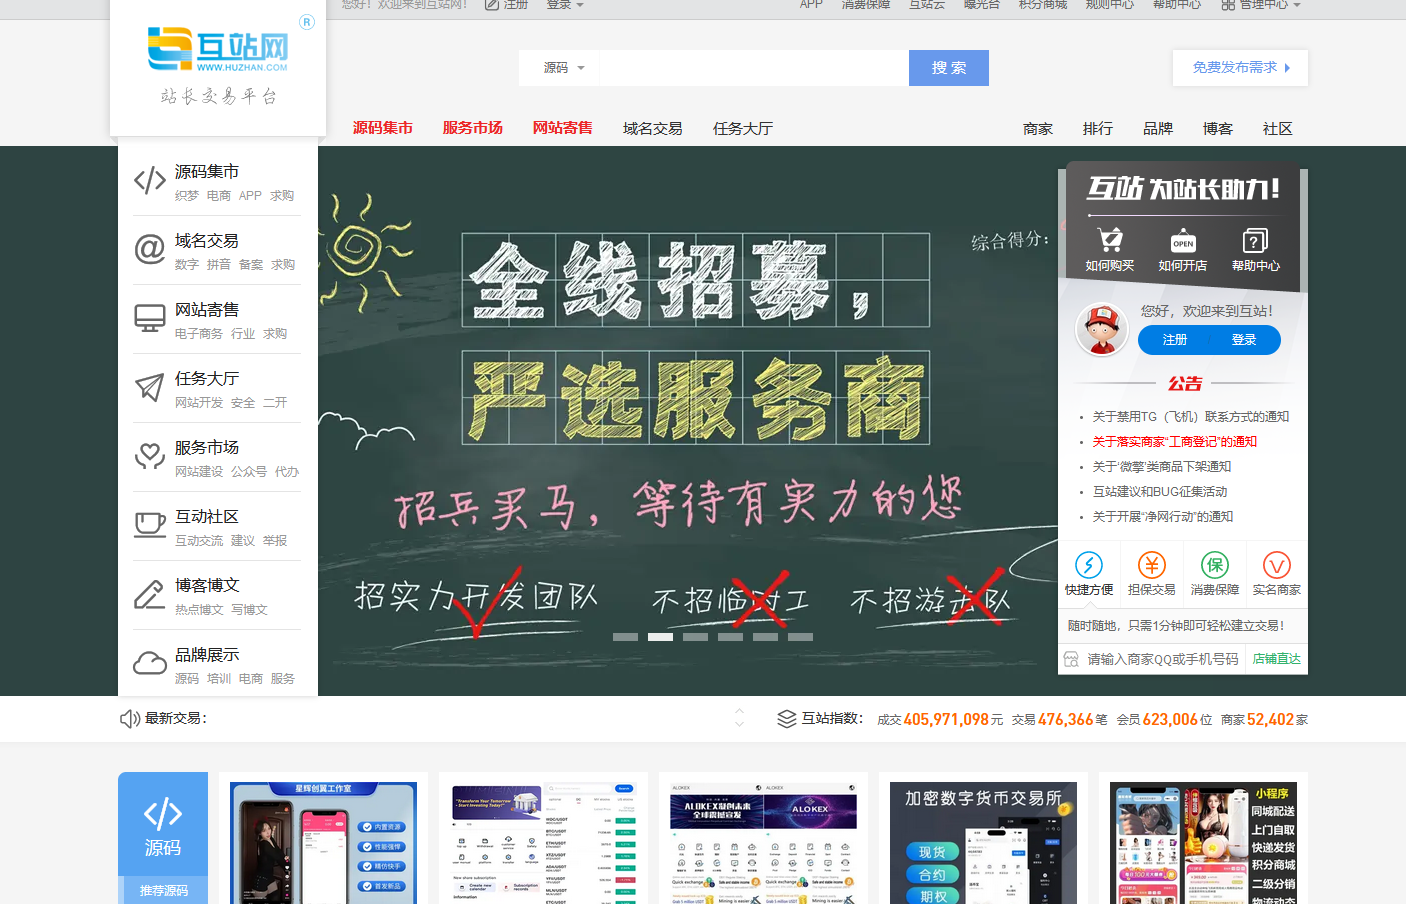Click the 免费发布需求 button

click(1240, 68)
